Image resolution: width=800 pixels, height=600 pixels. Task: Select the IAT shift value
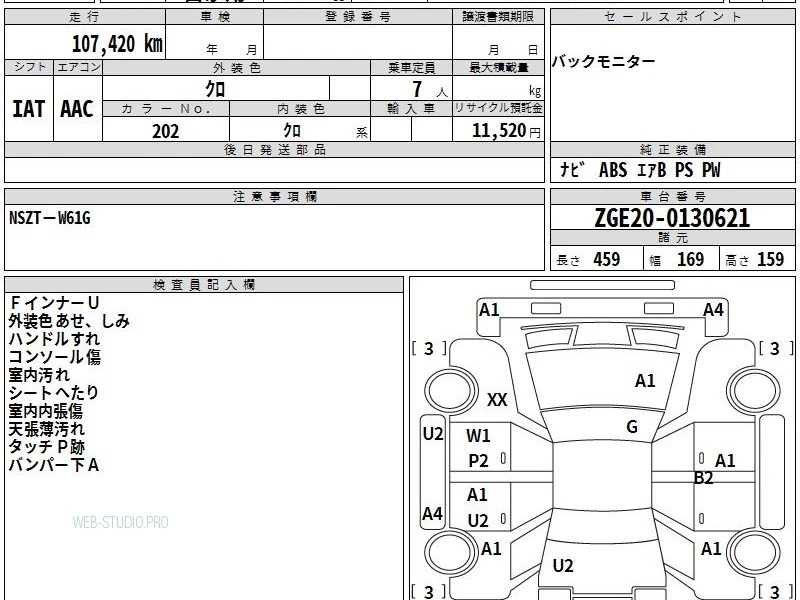tap(29, 109)
